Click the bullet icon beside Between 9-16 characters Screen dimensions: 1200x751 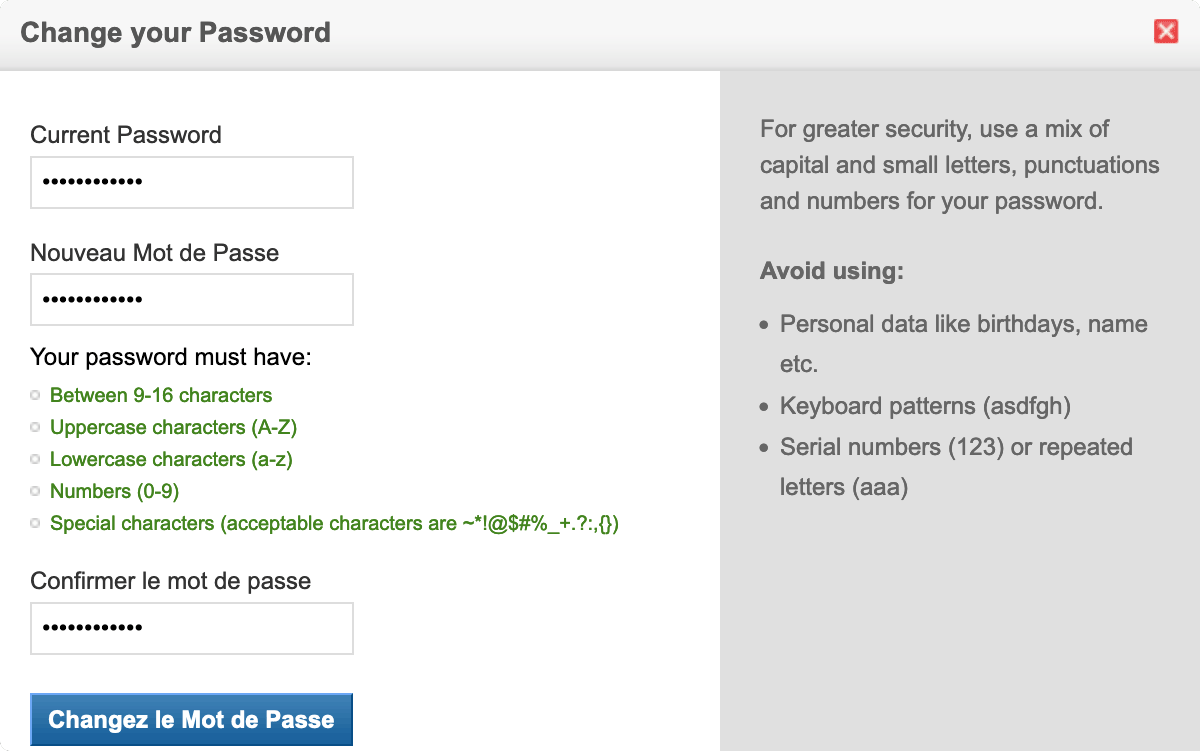tap(36, 396)
